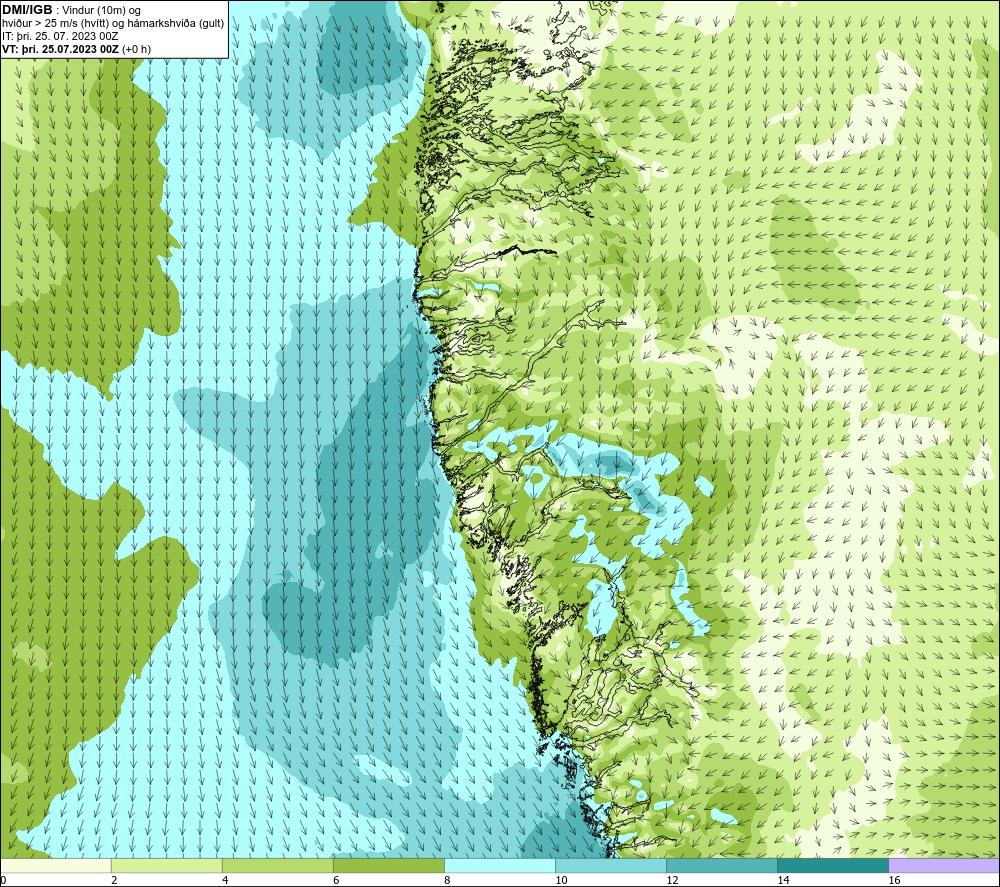Click the turquoise 10–12 m/s legend swatch
The height and width of the screenshot is (887, 1000).
611,865
